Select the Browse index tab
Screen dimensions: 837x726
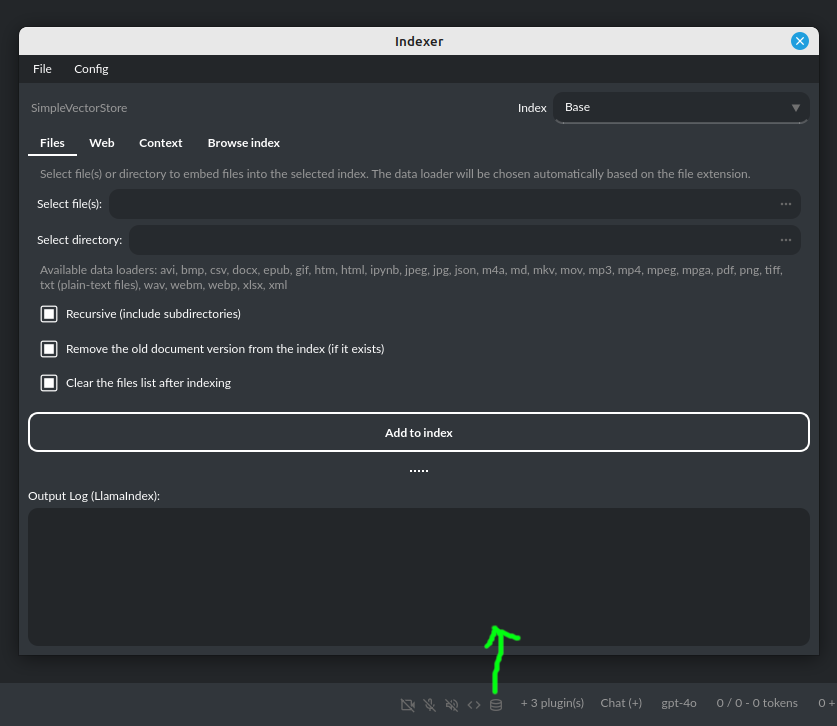point(243,143)
